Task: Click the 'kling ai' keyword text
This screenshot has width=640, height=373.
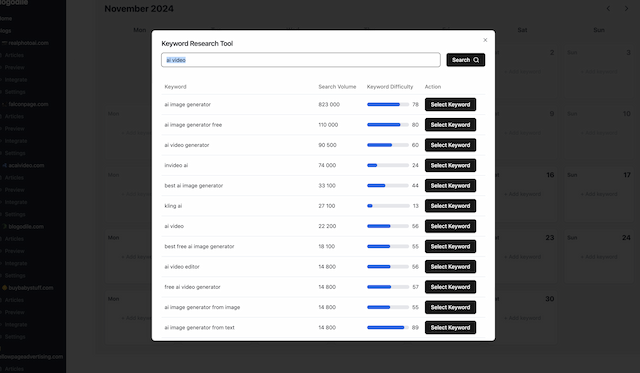Action: pyautogui.click(x=173, y=206)
